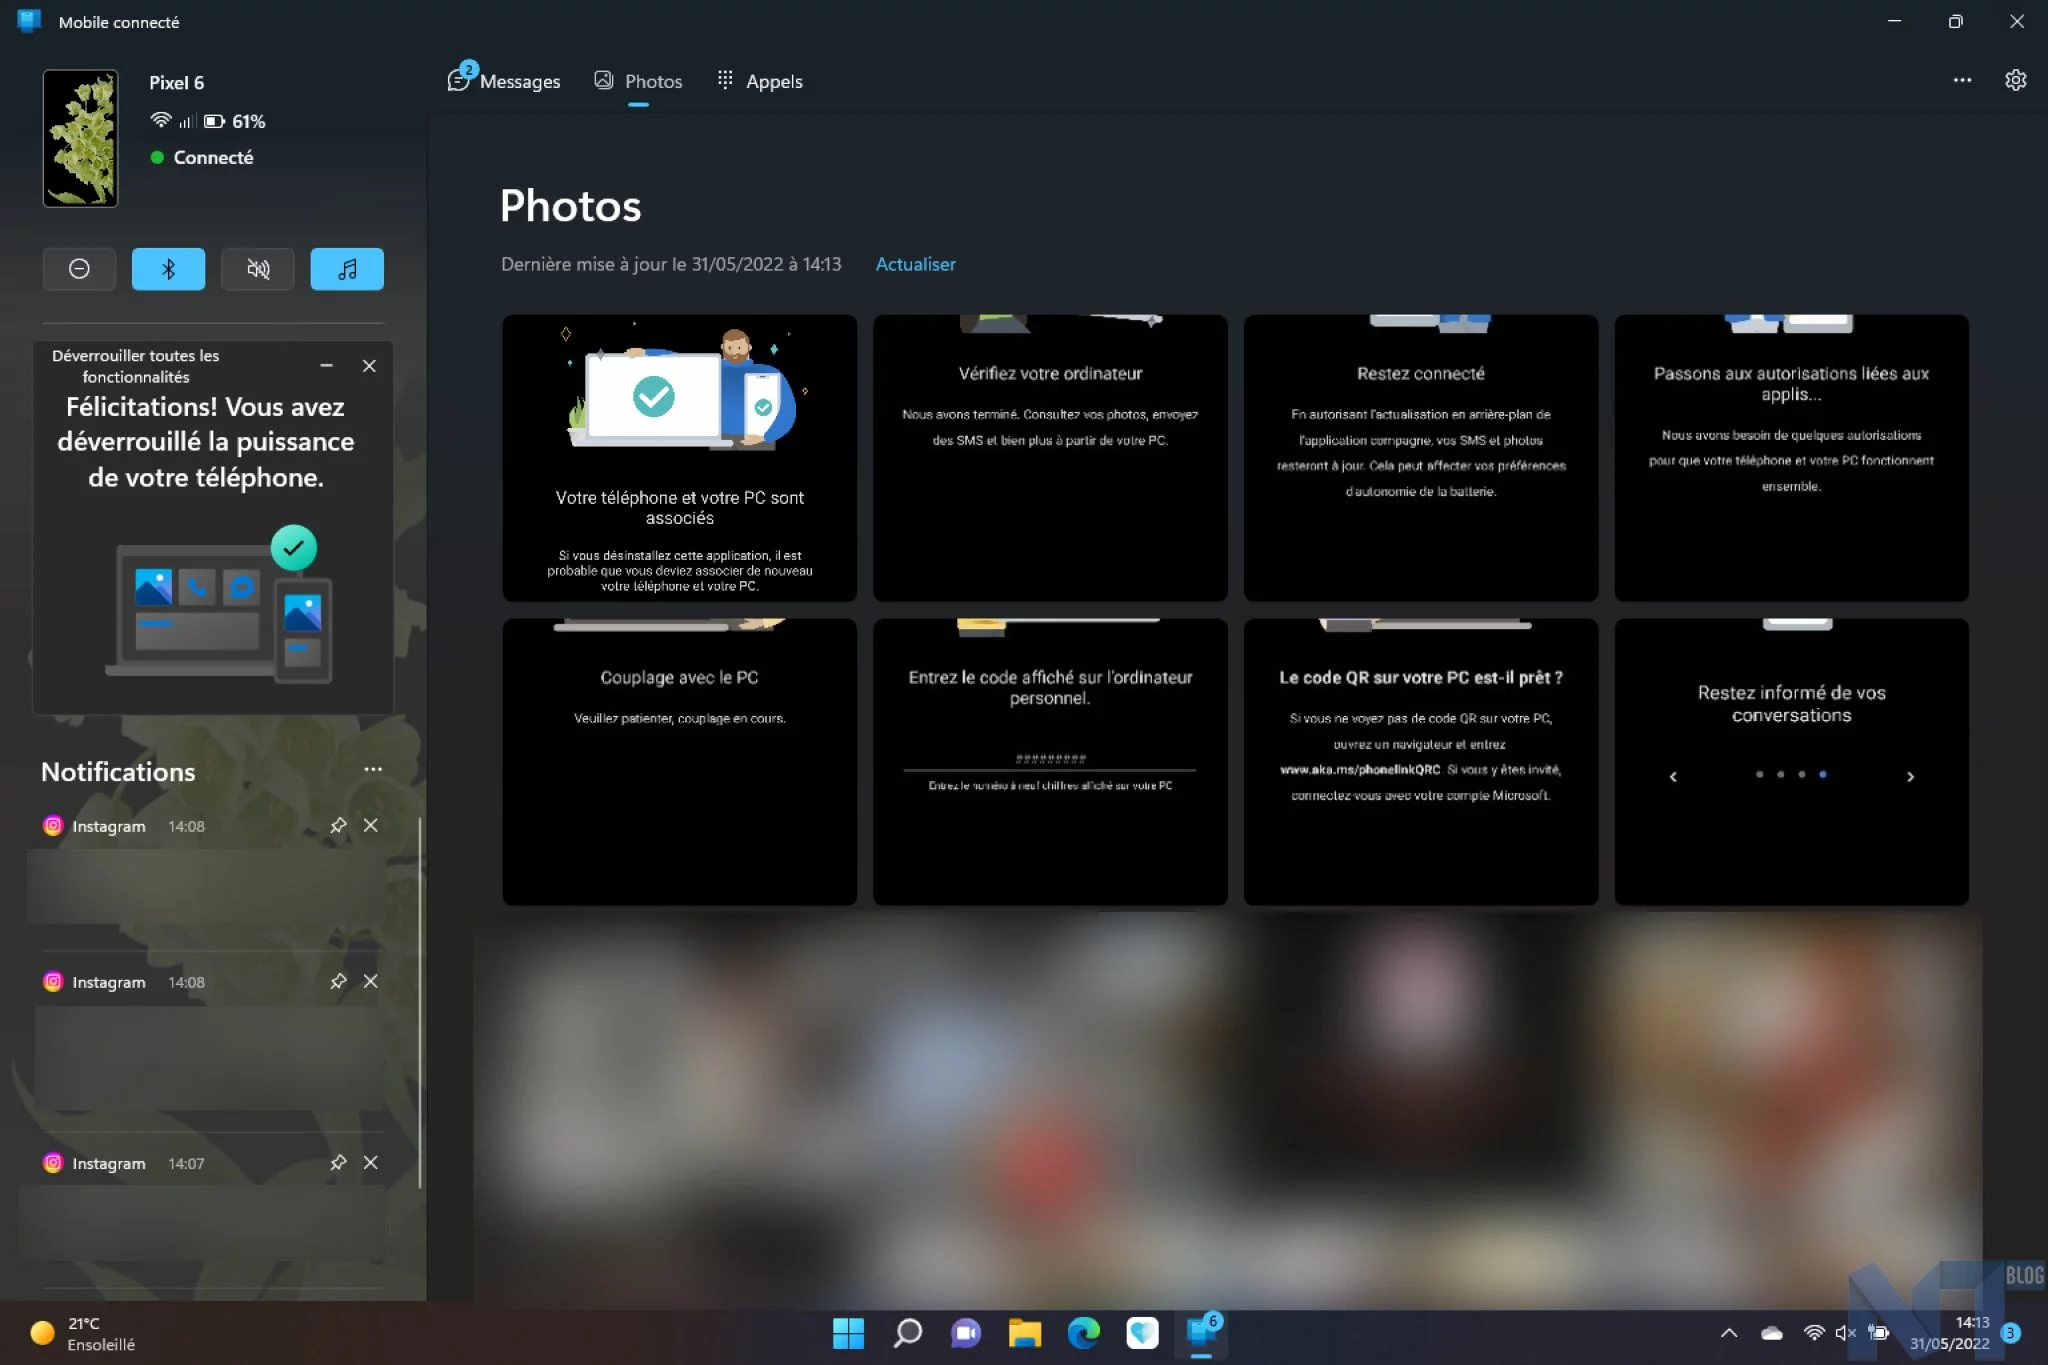Open the 'Restez connecté' photo

1420,458
